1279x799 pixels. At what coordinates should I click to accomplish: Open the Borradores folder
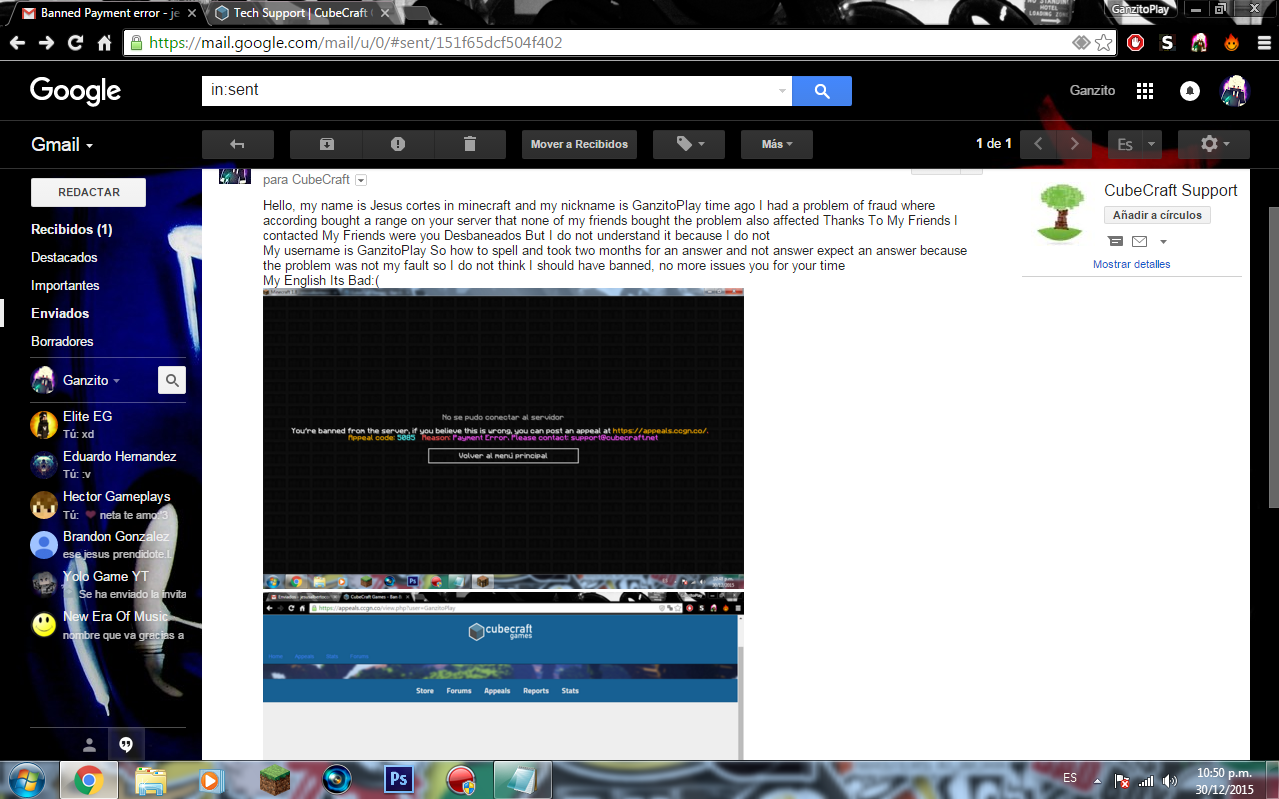click(62, 341)
